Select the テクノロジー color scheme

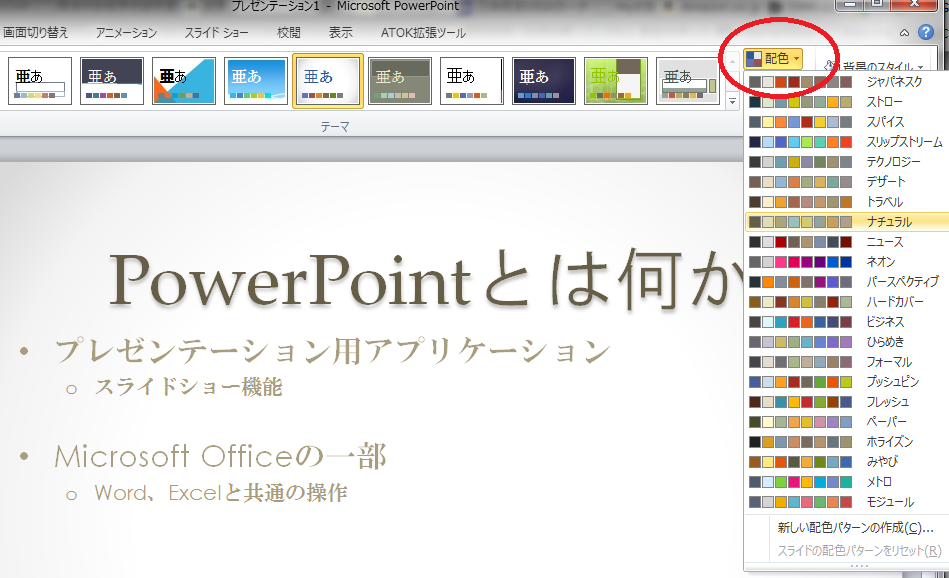tap(847, 162)
